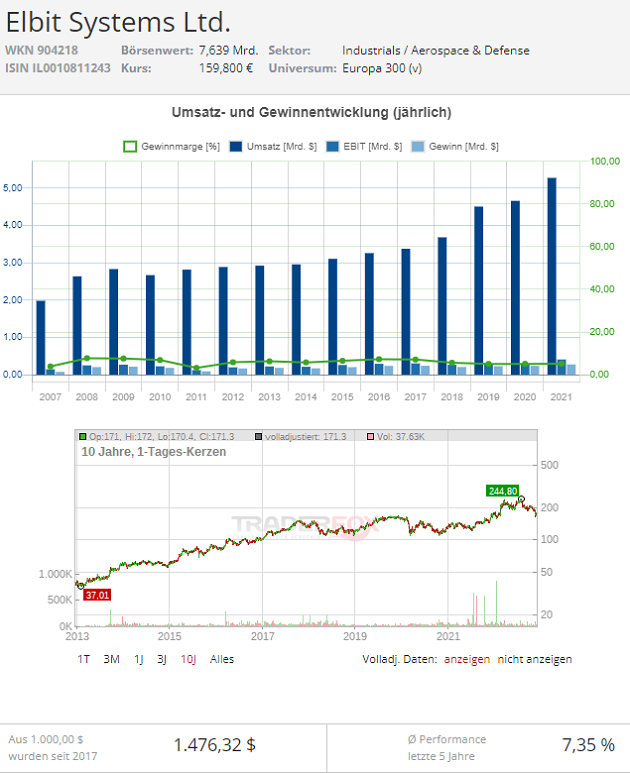
Task: Toggle Gewinnmarge [%] legend series
Action: click(172, 146)
